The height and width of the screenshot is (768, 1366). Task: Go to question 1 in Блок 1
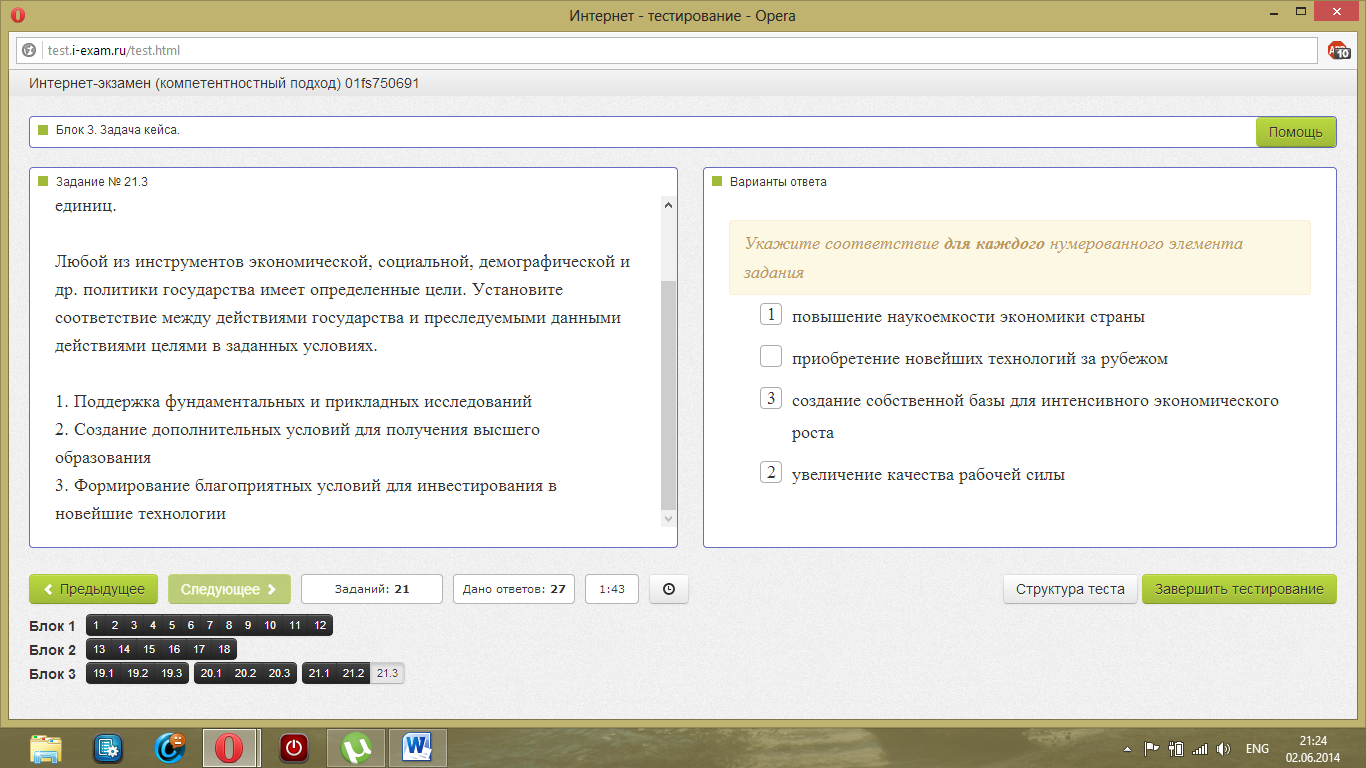[96, 625]
